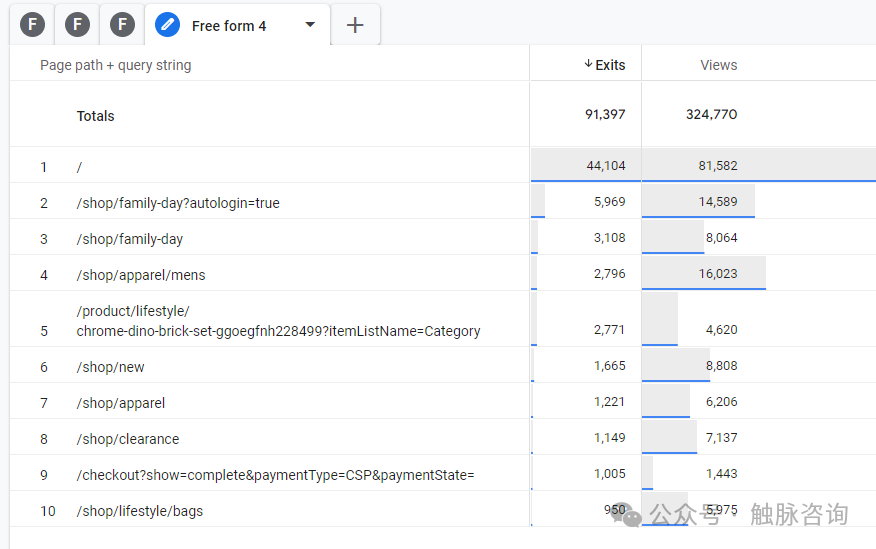Click the 16,023 views bar cell
Image resolution: width=876 pixels, height=549 pixels.
(704, 274)
